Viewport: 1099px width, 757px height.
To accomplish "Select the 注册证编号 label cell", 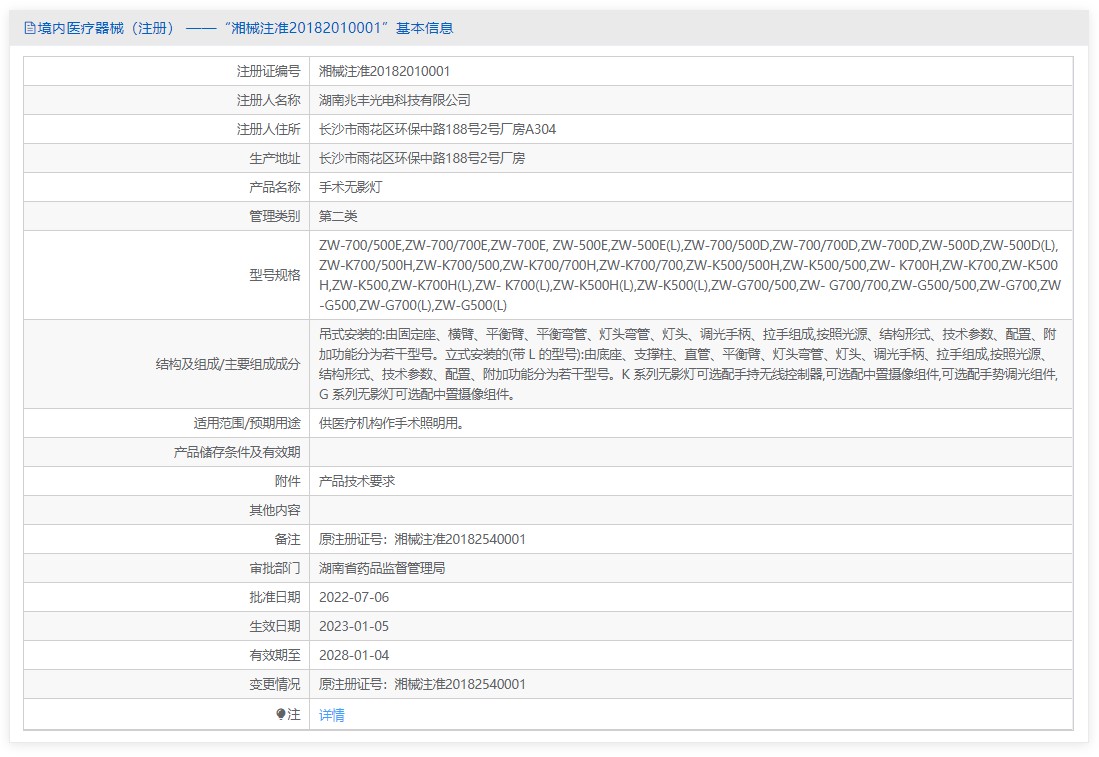I will coord(268,71).
